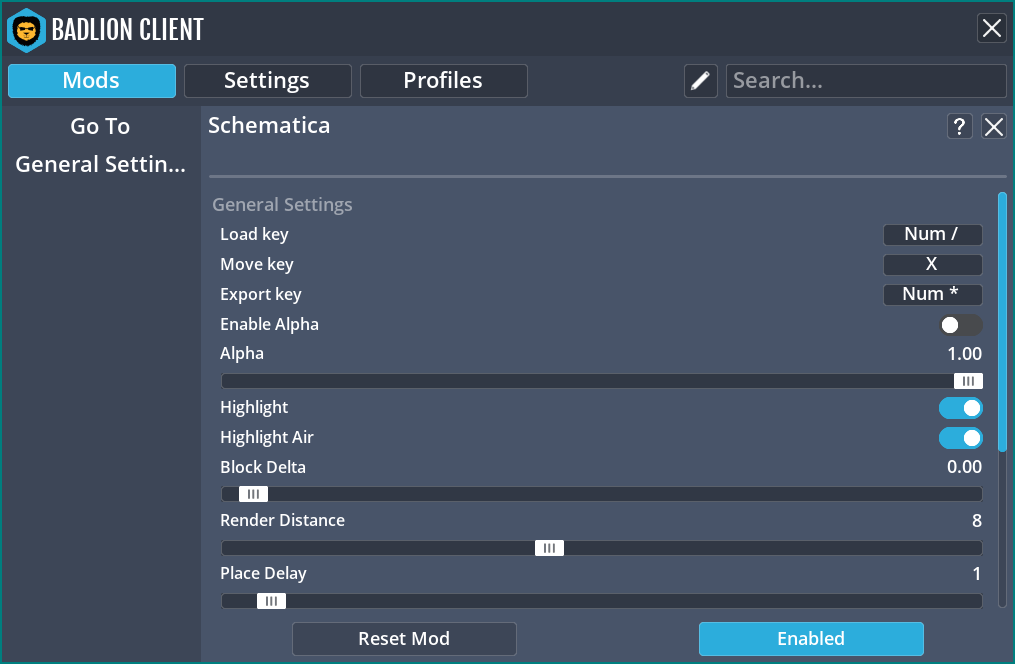Close the Schematica mod panel

[x=994, y=126]
